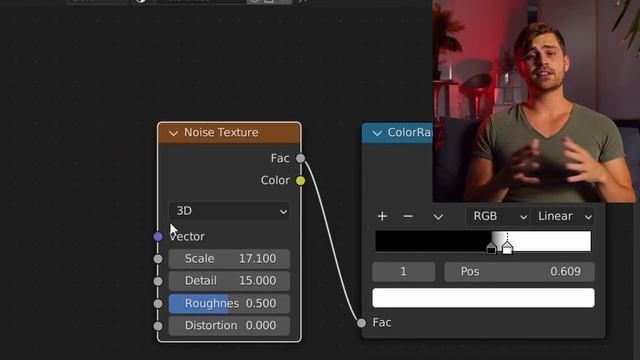Select the black color stop handle
Viewport: 640px width, 360px height.
(x=491, y=248)
